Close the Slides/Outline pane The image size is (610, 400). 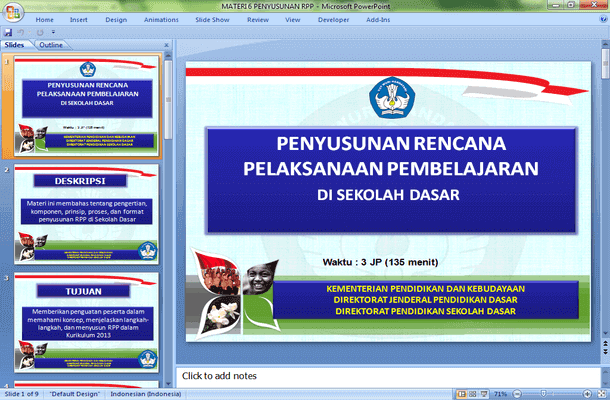coord(167,45)
